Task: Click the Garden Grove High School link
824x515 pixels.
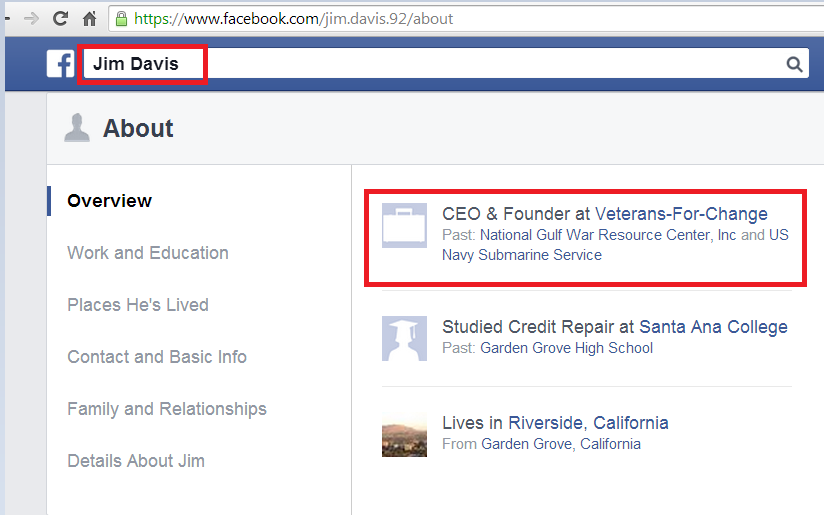Action: [566, 348]
